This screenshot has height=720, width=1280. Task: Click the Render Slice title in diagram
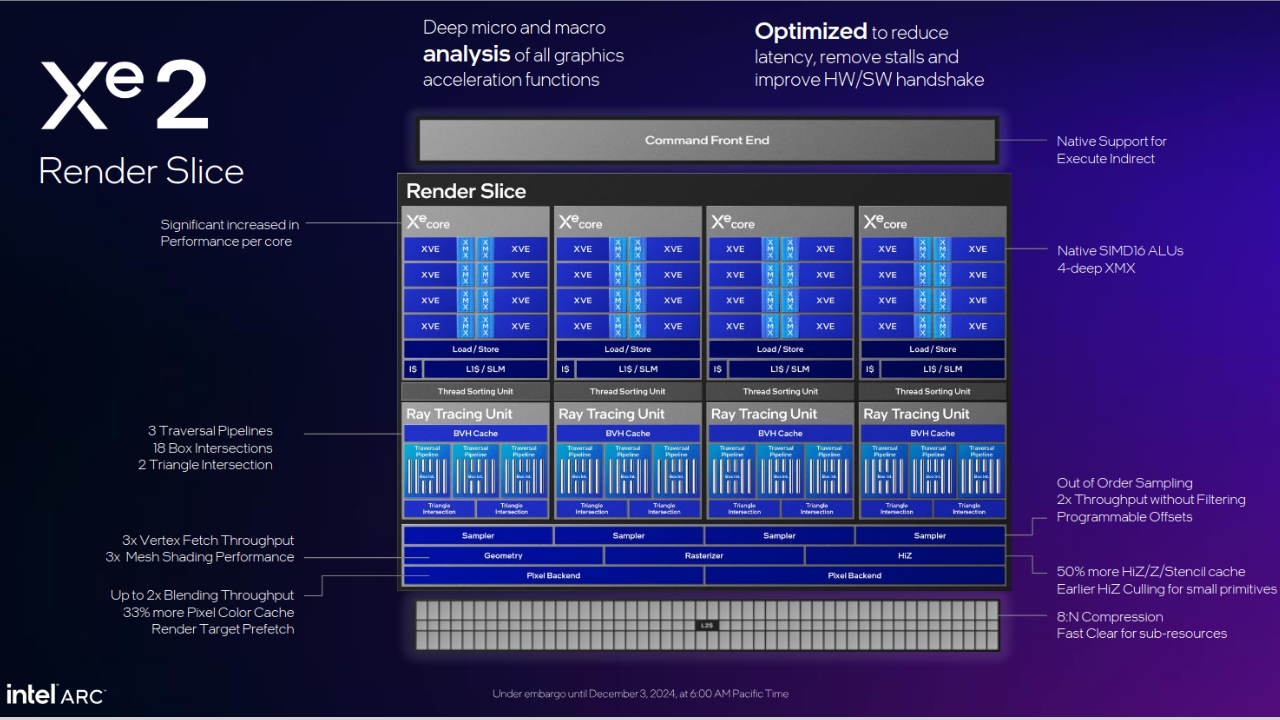click(466, 191)
